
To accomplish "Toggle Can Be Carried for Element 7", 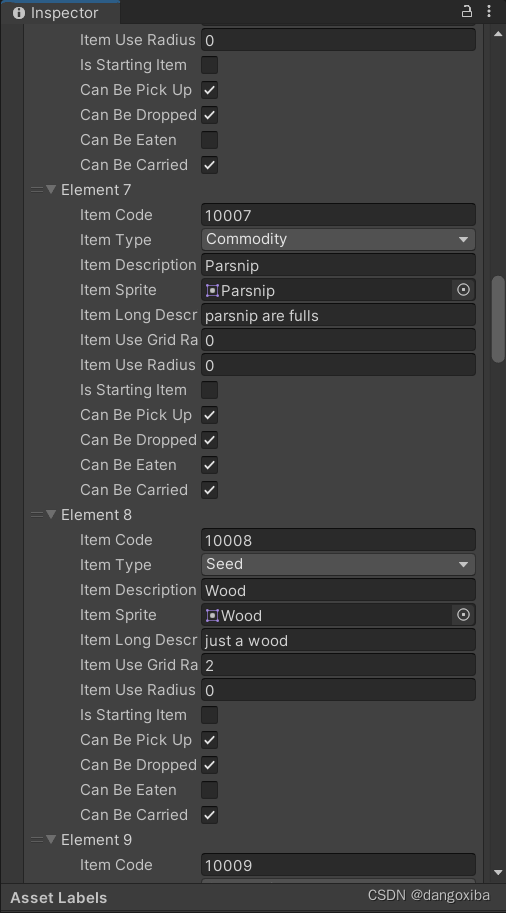I will point(210,490).
